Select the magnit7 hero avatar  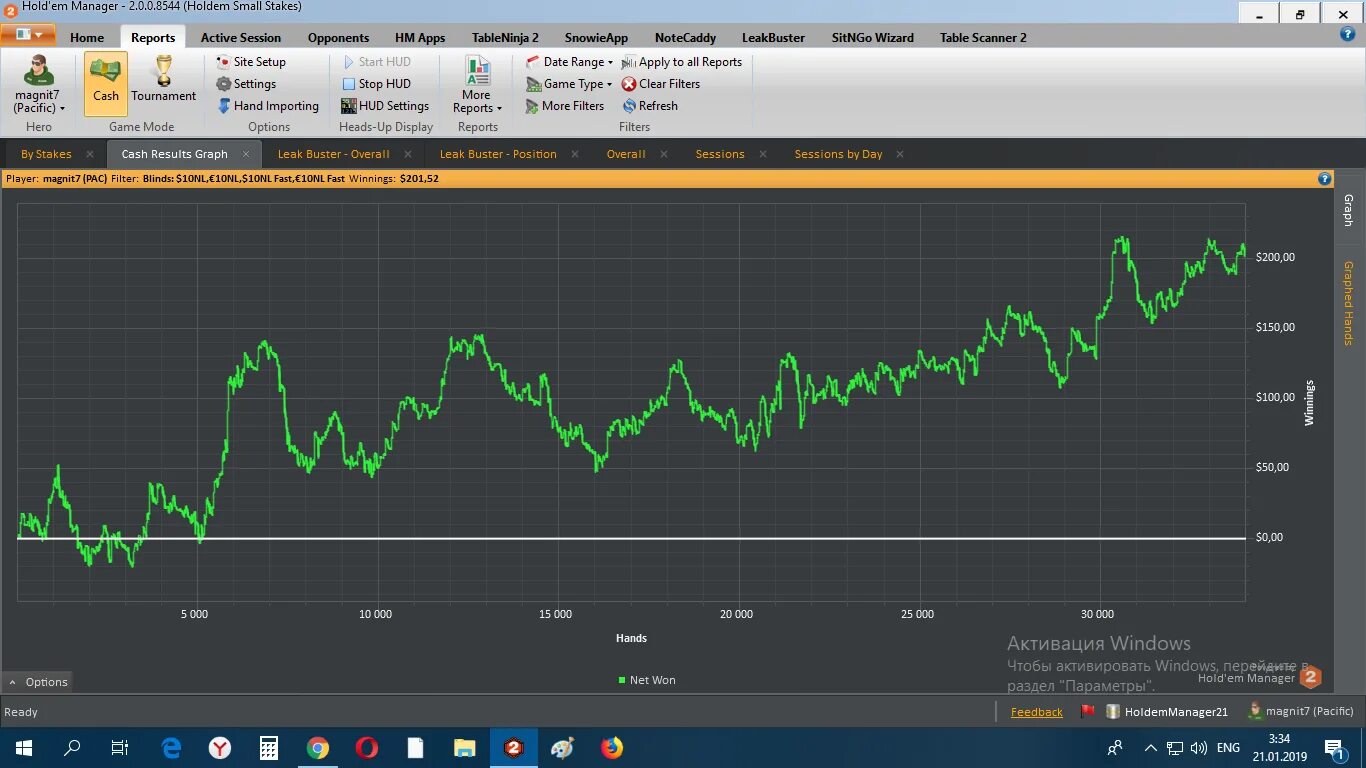point(38,71)
